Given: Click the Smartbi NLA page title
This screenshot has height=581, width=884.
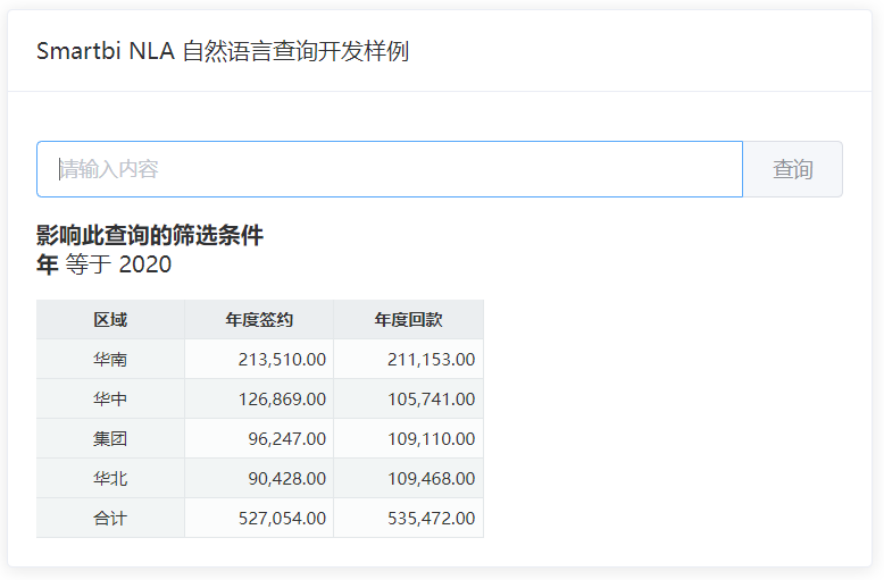Looking at the screenshot, I should 223,51.
